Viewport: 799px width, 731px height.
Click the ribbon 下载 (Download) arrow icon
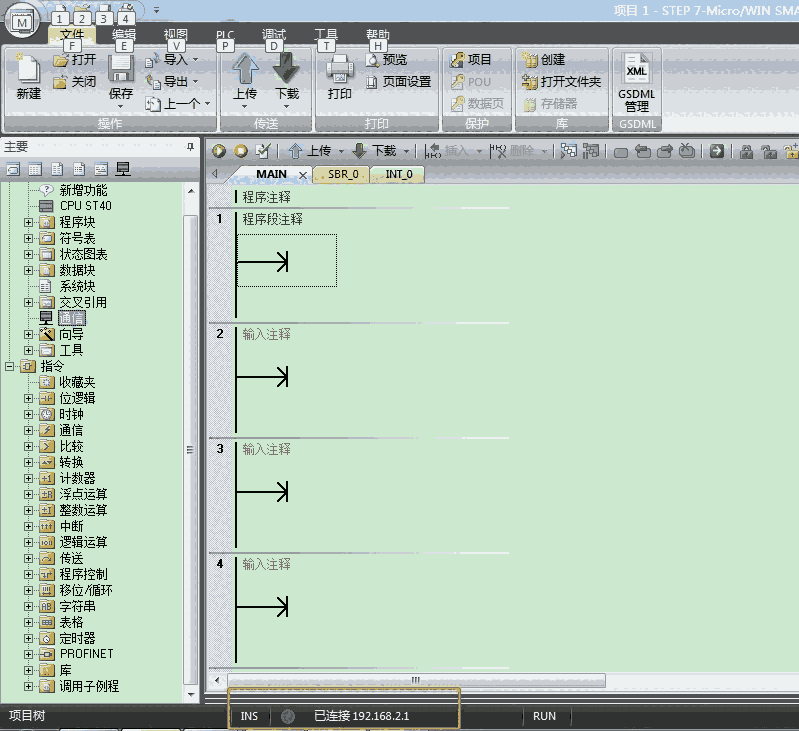point(287,69)
